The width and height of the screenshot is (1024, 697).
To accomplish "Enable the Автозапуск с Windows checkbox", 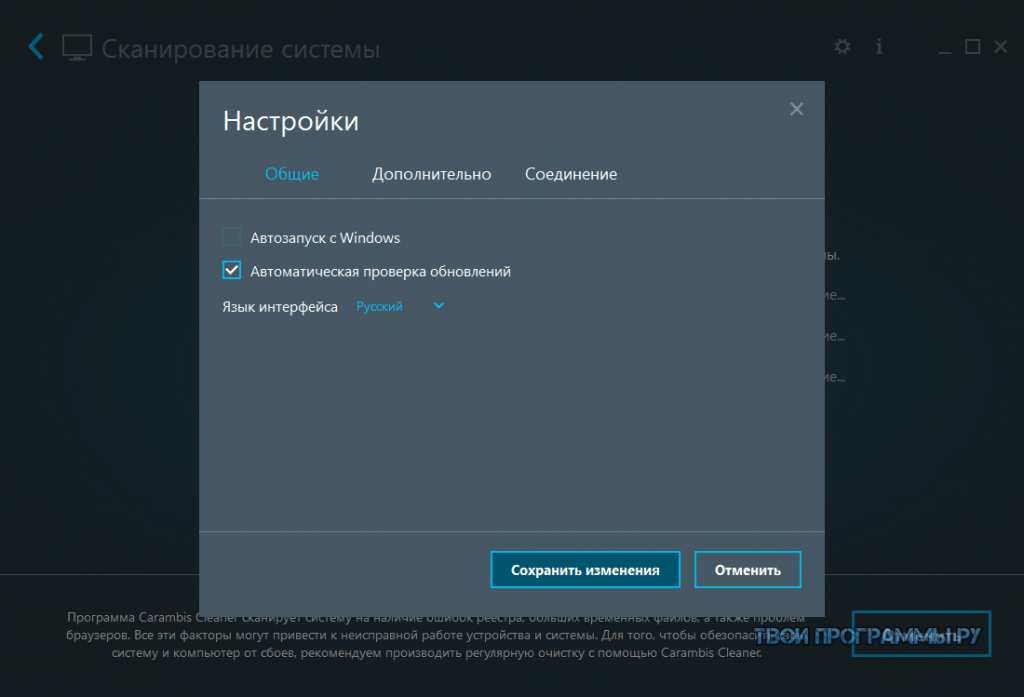I will click(x=231, y=236).
